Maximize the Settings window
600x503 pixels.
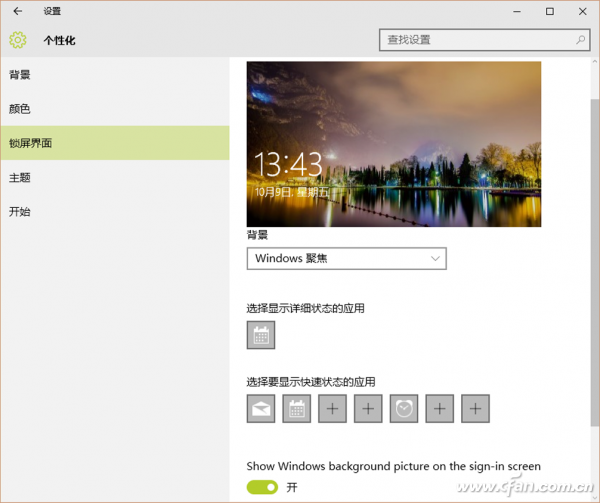(x=550, y=11)
